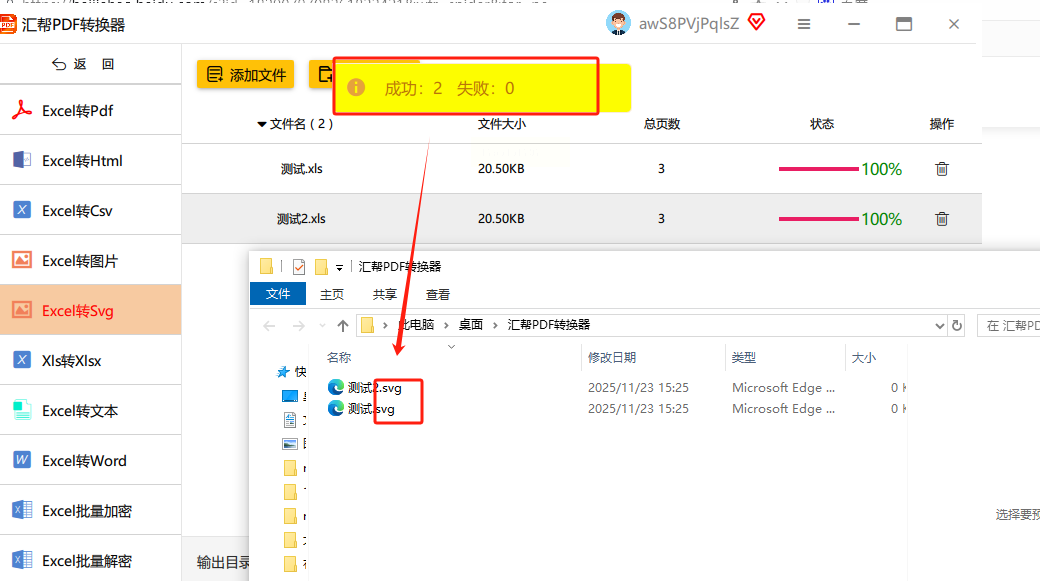Select Excel转Pdf in the sidebar
This screenshot has height=581, width=1040.
[x=90, y=111]
